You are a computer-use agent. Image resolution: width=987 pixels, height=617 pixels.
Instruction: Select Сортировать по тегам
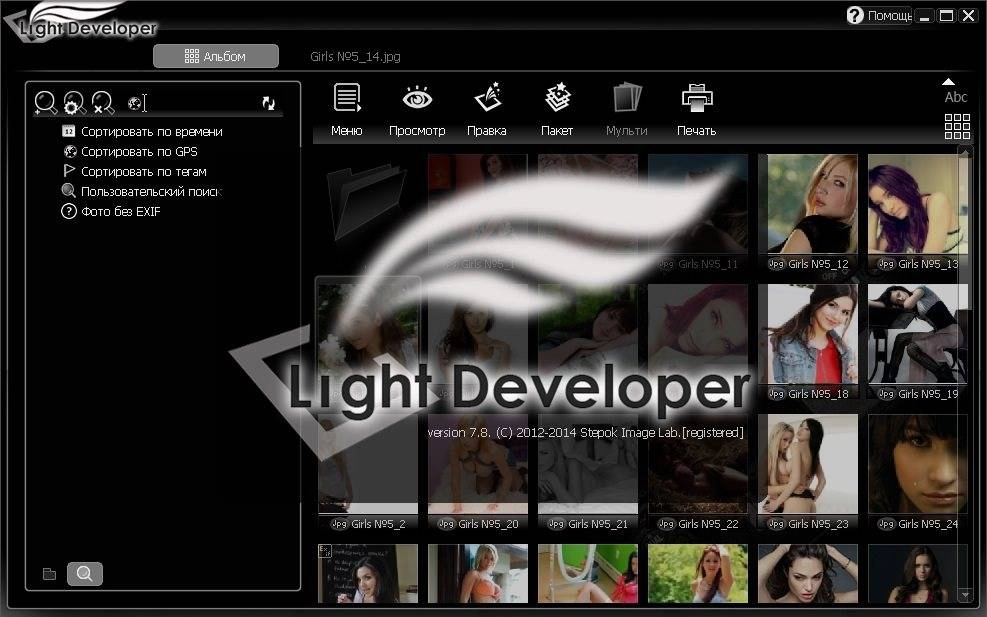134,171
